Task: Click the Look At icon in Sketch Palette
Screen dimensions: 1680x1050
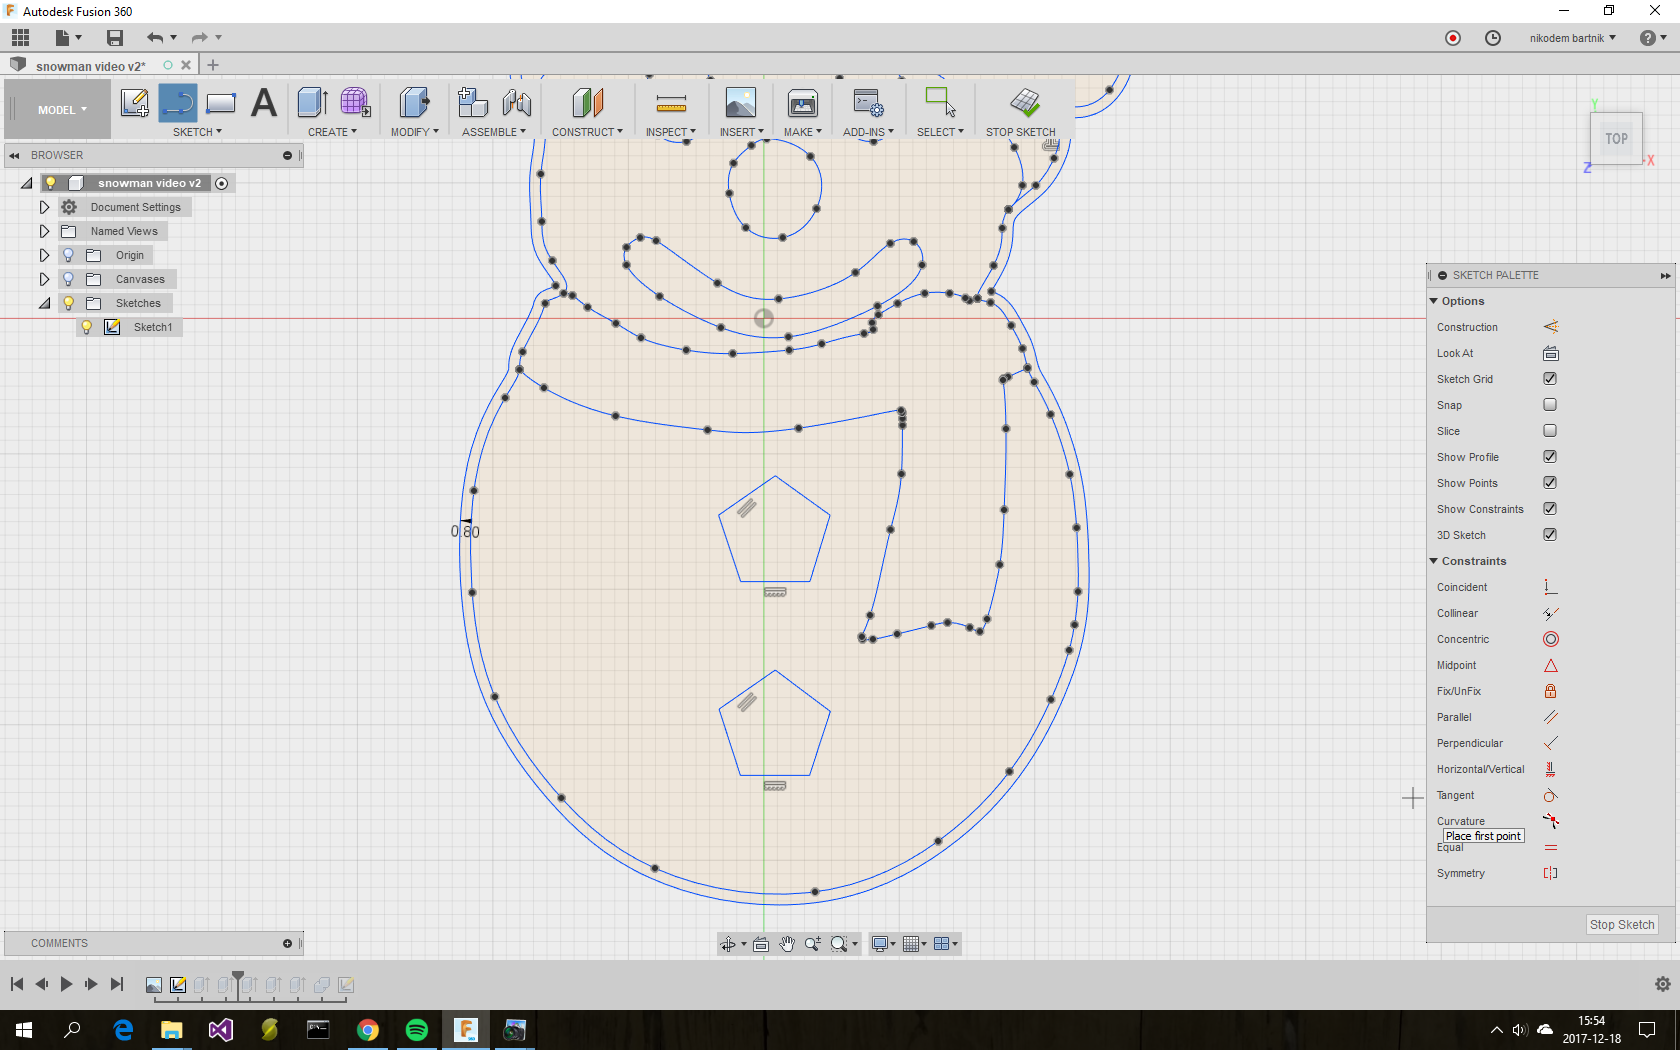Action: pos(1550,353)
